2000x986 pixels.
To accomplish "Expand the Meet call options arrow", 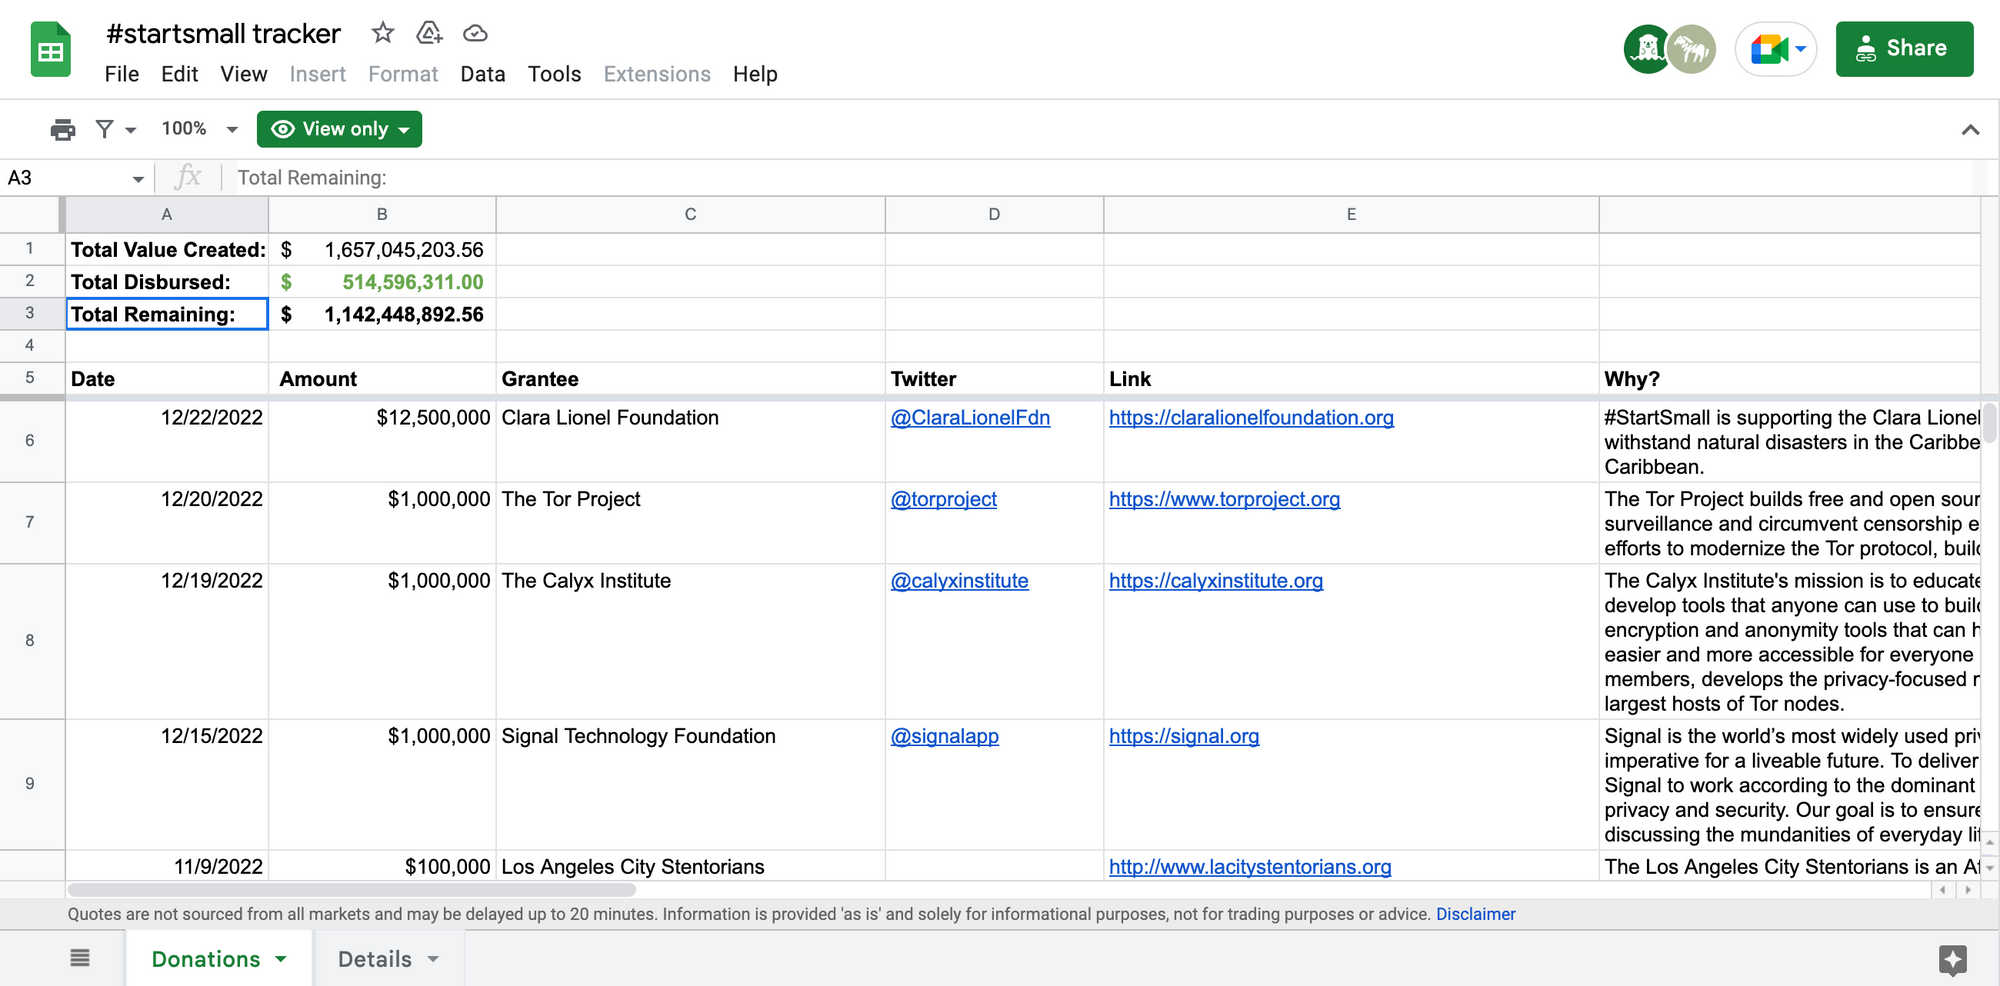I will (x=1800, y=49).
